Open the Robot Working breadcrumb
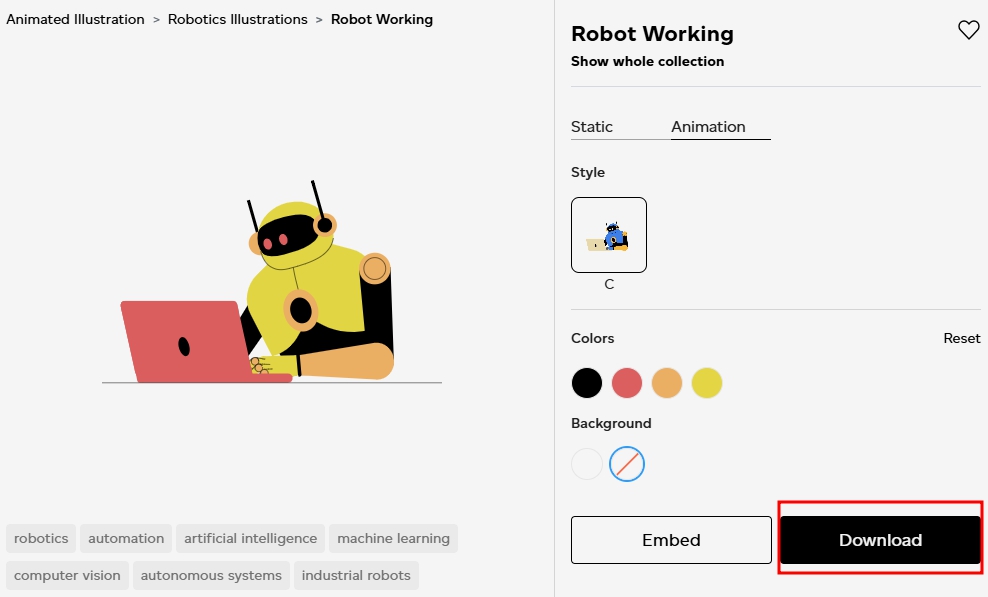This screenshot has height=597, width=988. tap(382, 20)
